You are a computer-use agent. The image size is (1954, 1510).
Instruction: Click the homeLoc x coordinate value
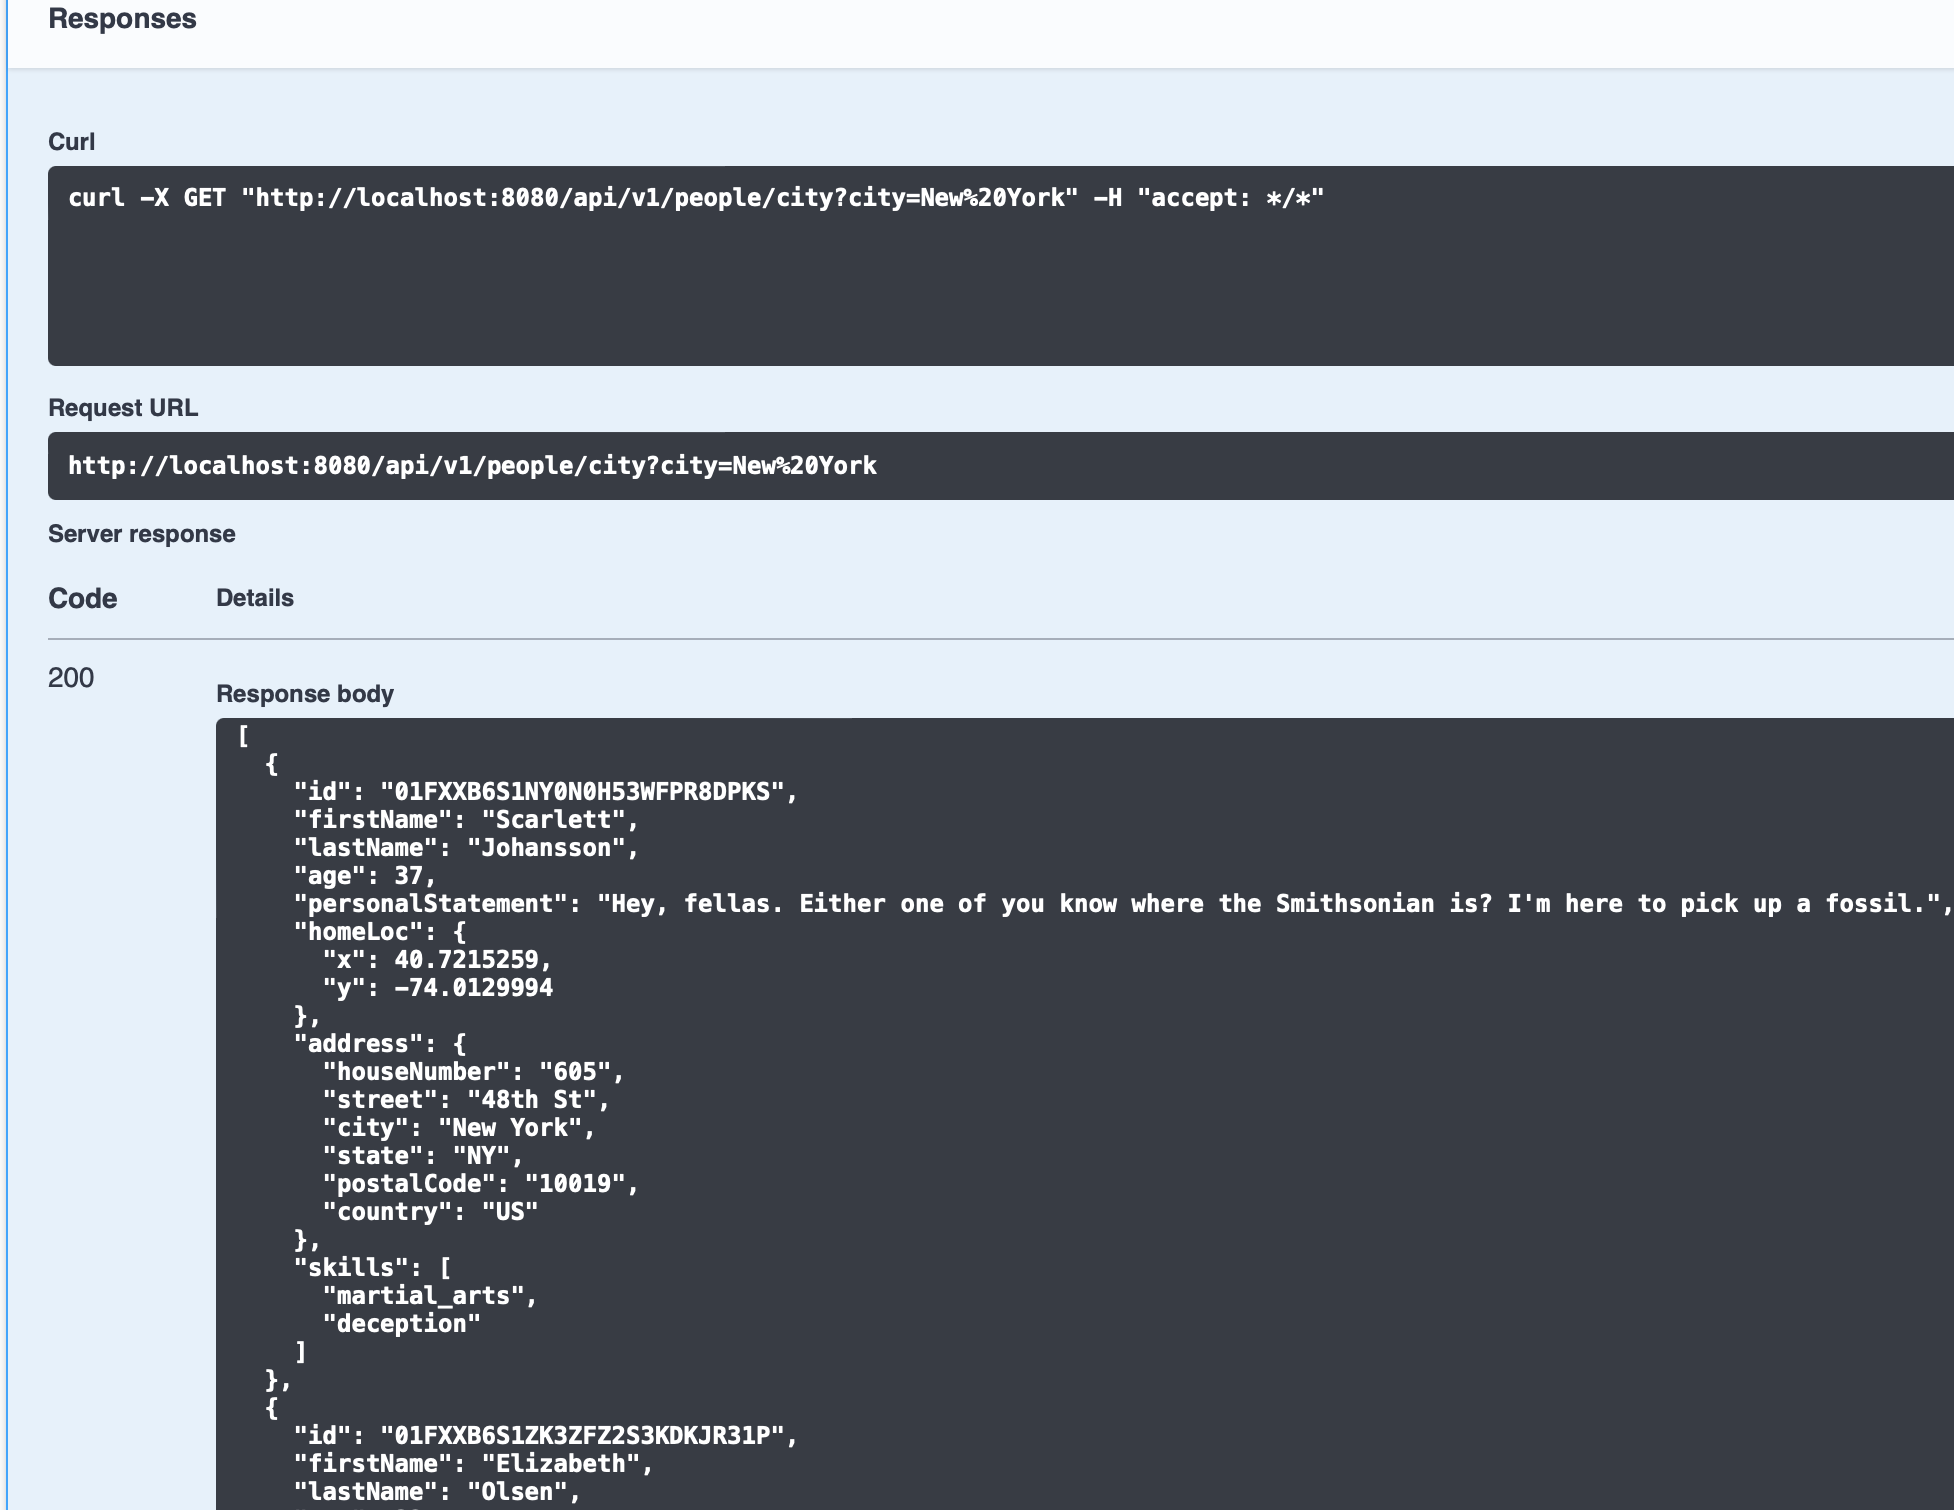(466, 960)
